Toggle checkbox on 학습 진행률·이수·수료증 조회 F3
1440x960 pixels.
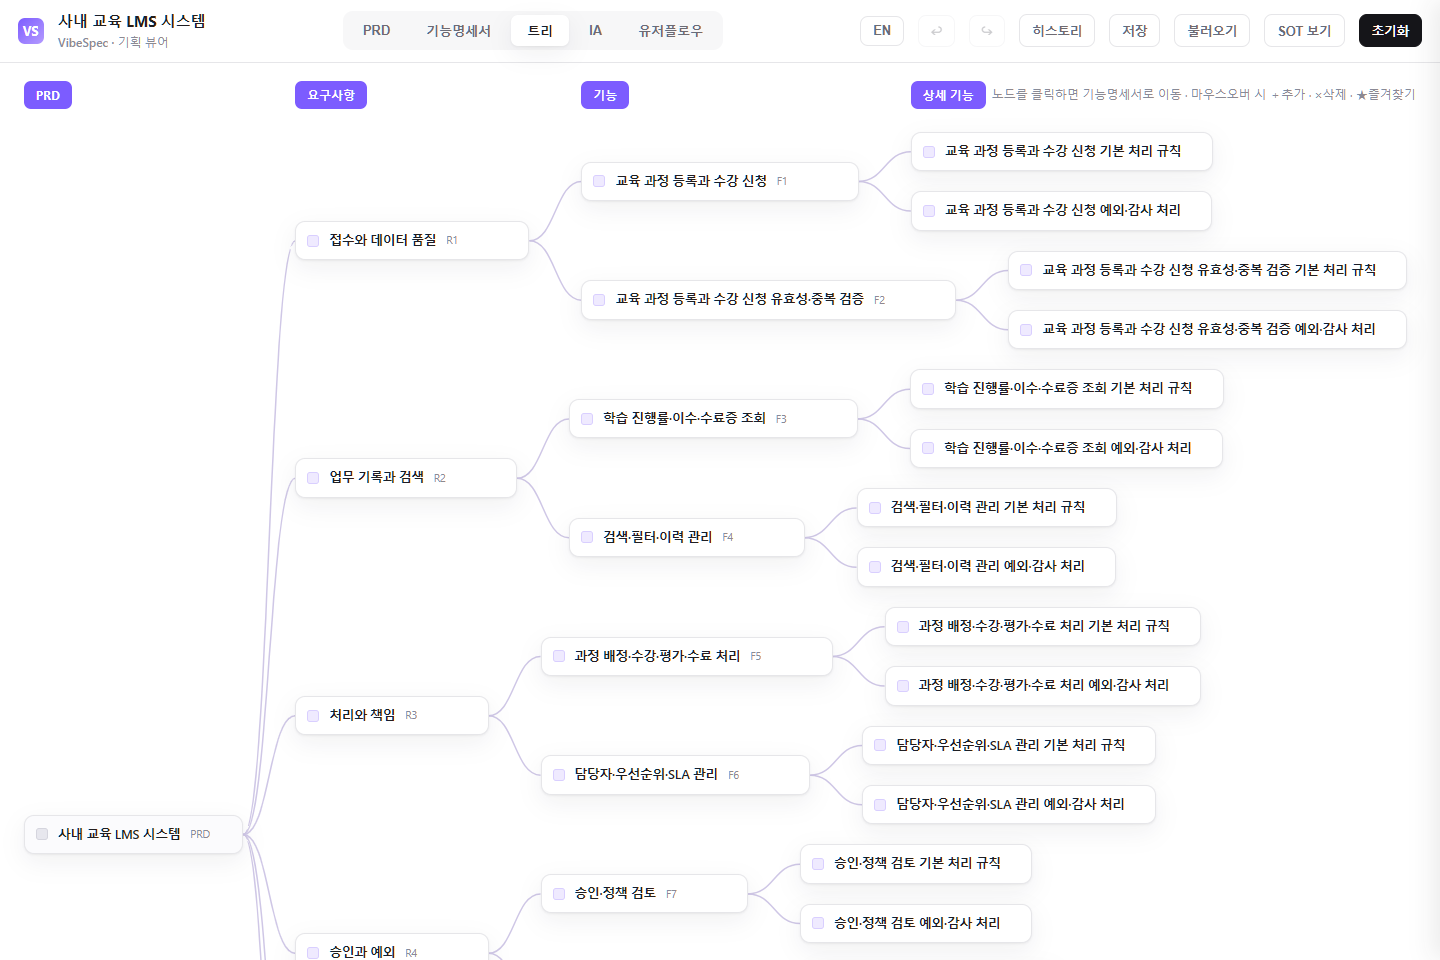(x=587, y=419)
